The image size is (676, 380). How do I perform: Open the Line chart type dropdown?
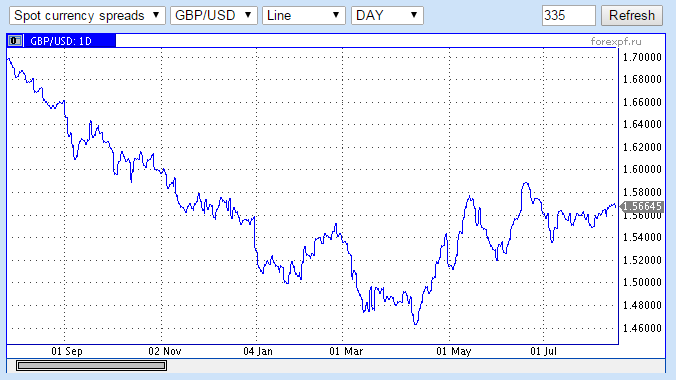tap(304, 16)
